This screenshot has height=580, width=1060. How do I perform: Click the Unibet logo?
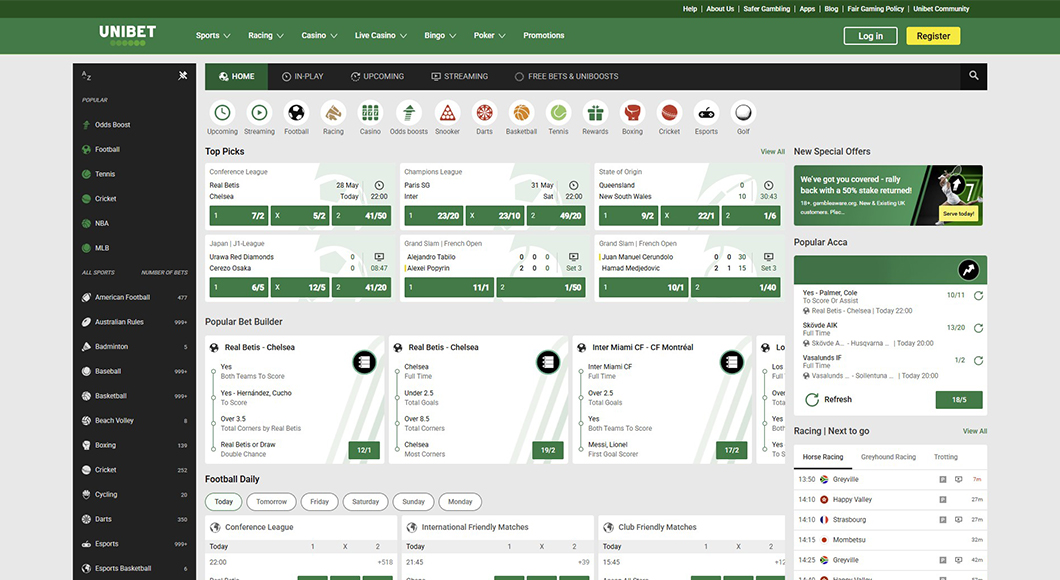(127, 35)
